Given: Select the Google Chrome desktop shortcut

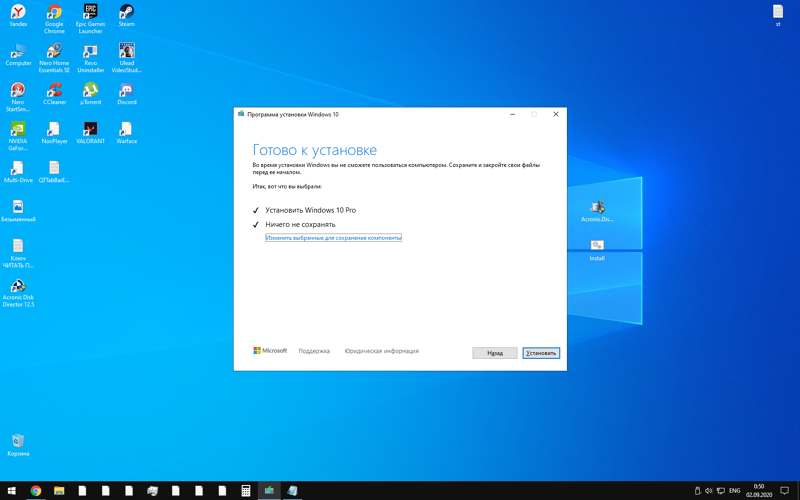Looking at the screenshot, I should (54, 19).
